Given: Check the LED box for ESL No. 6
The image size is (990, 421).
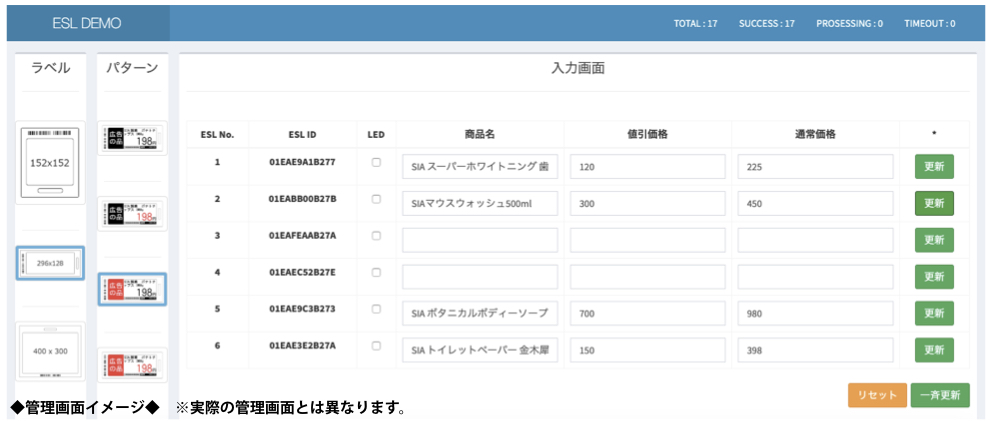Looking at the screenshot, I should (x=376, y=346).
